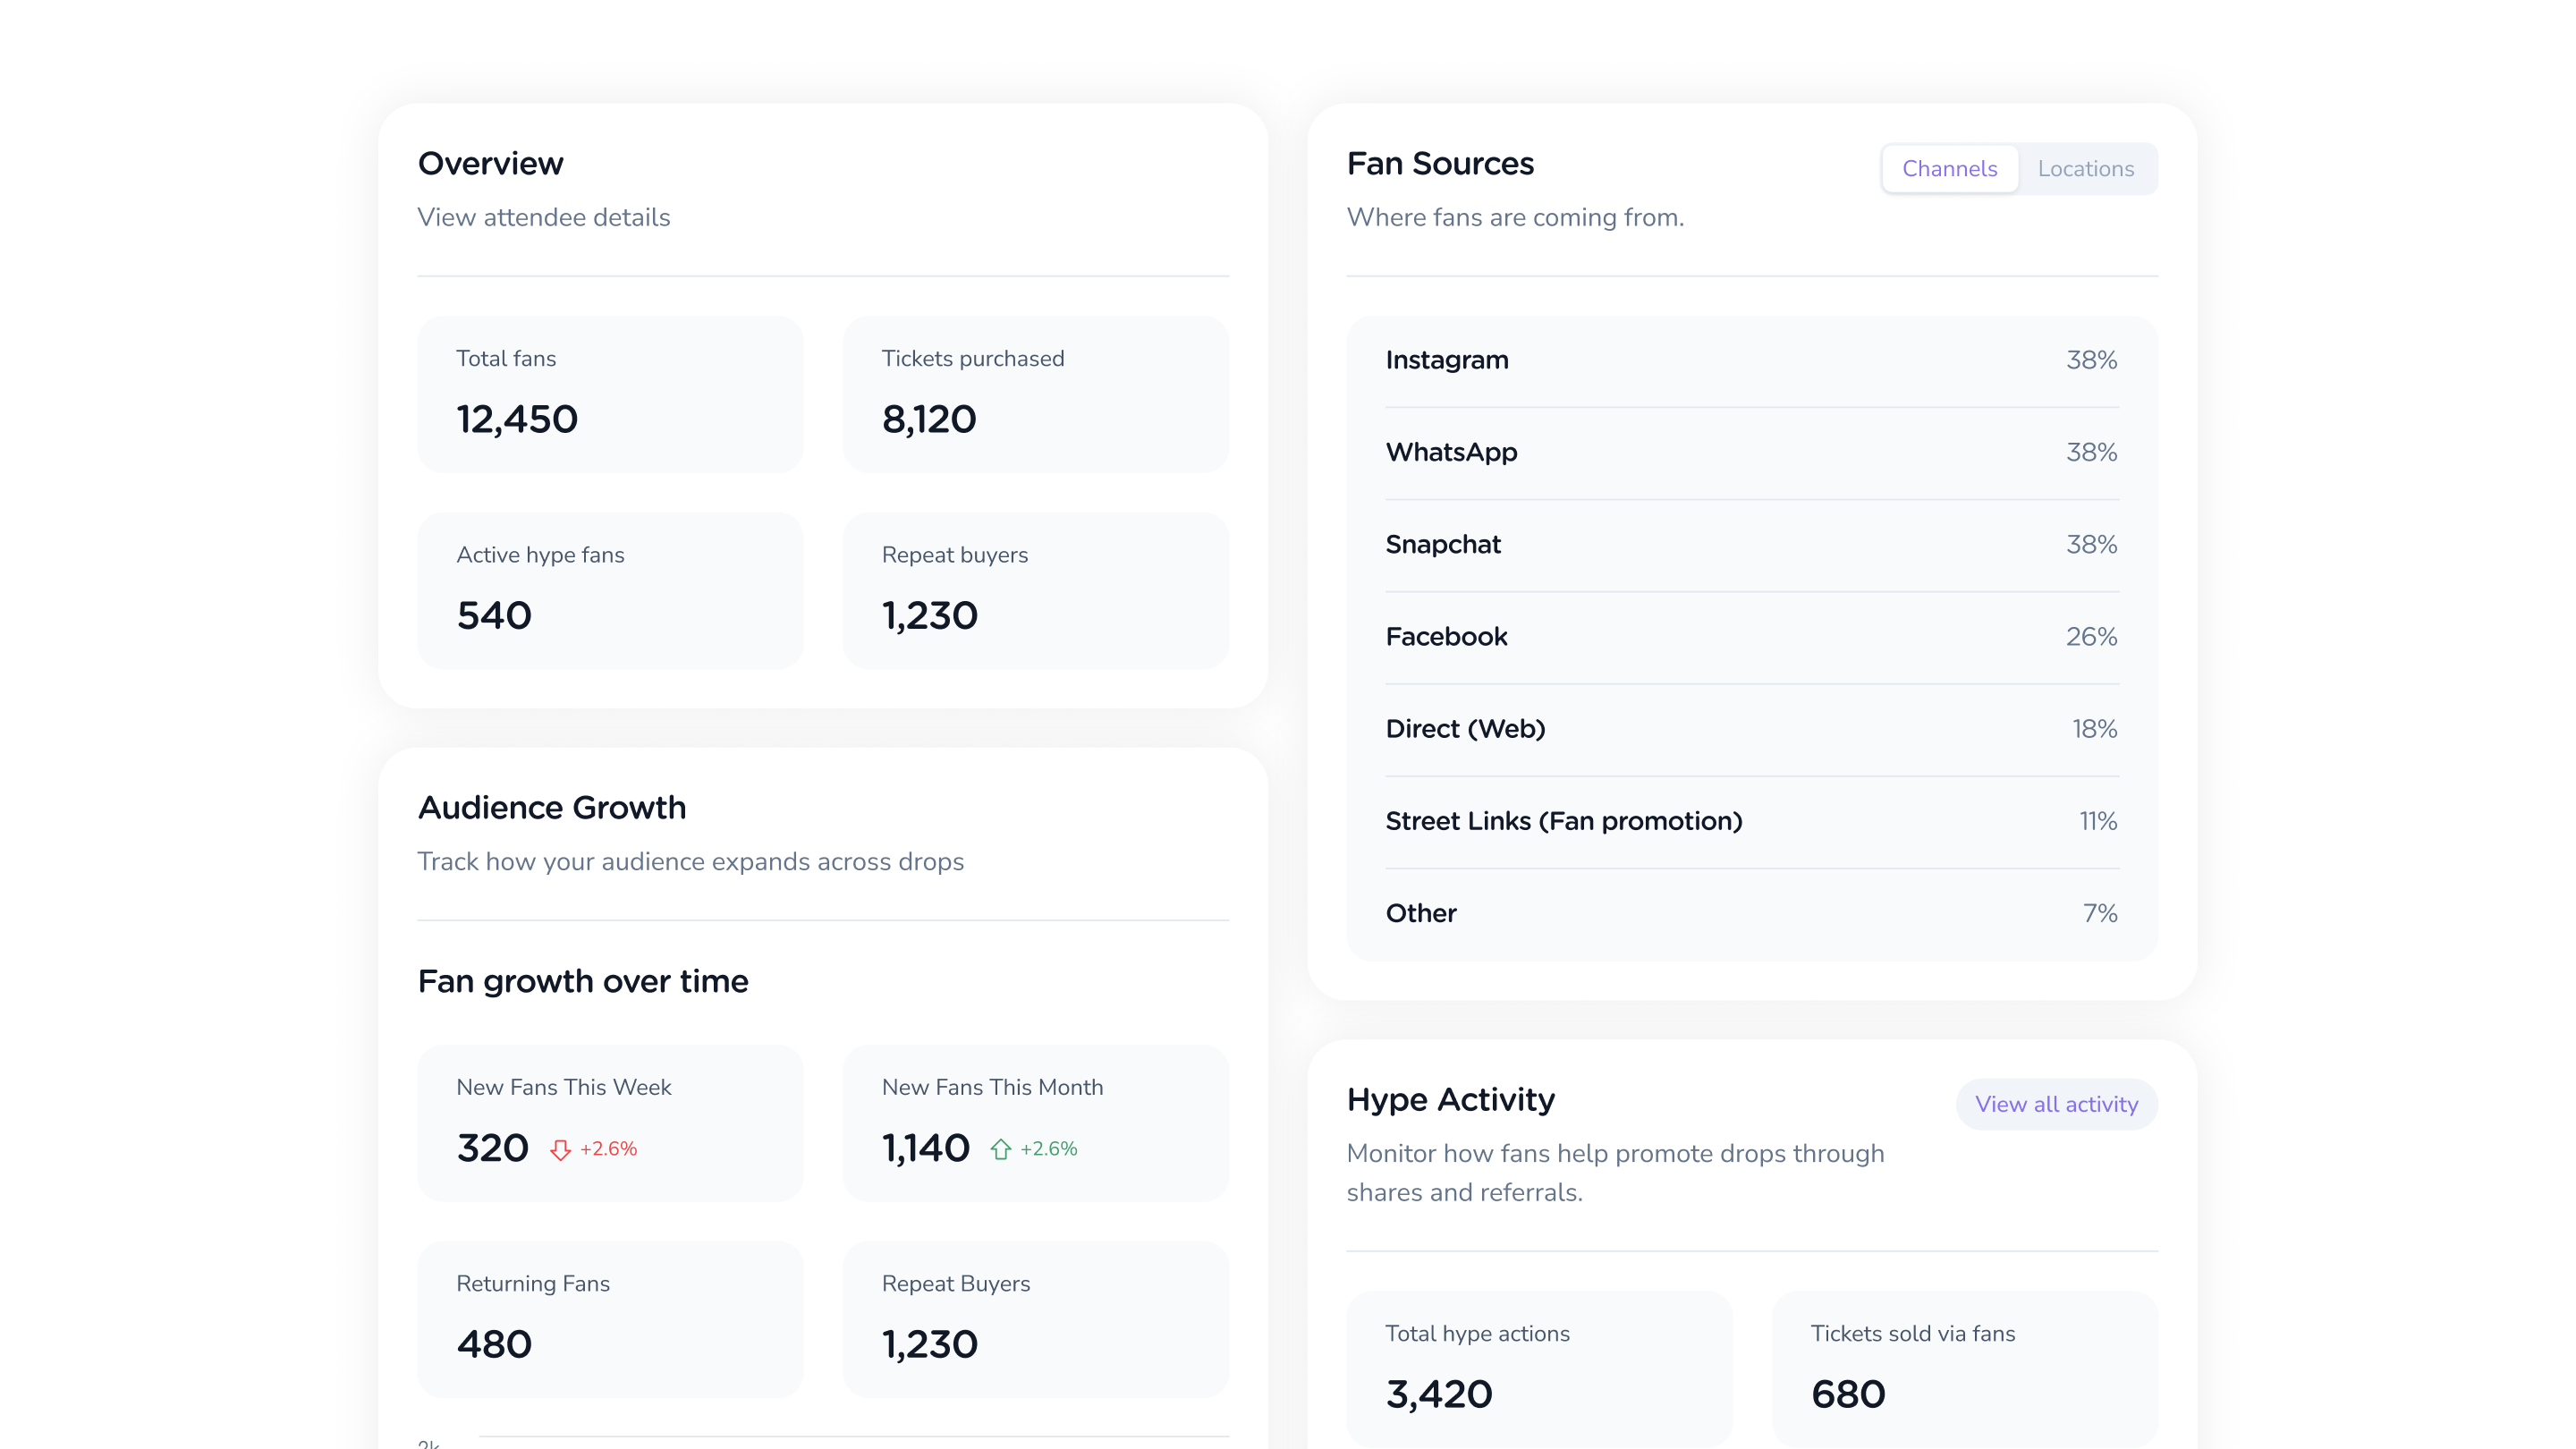Click the 8,120 tickets purchased value

click(929, 419)
